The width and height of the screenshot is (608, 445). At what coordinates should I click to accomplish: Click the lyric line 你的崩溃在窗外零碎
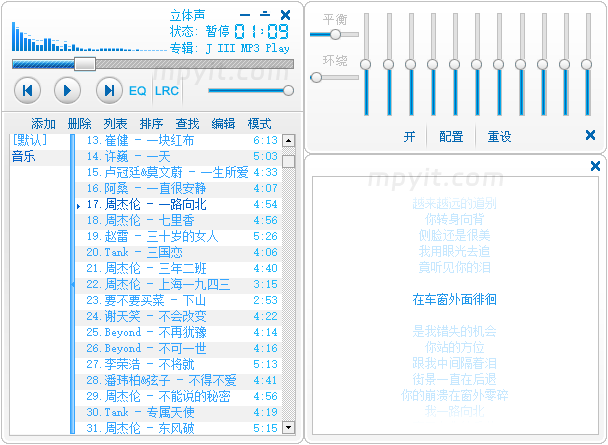(454, 395)
